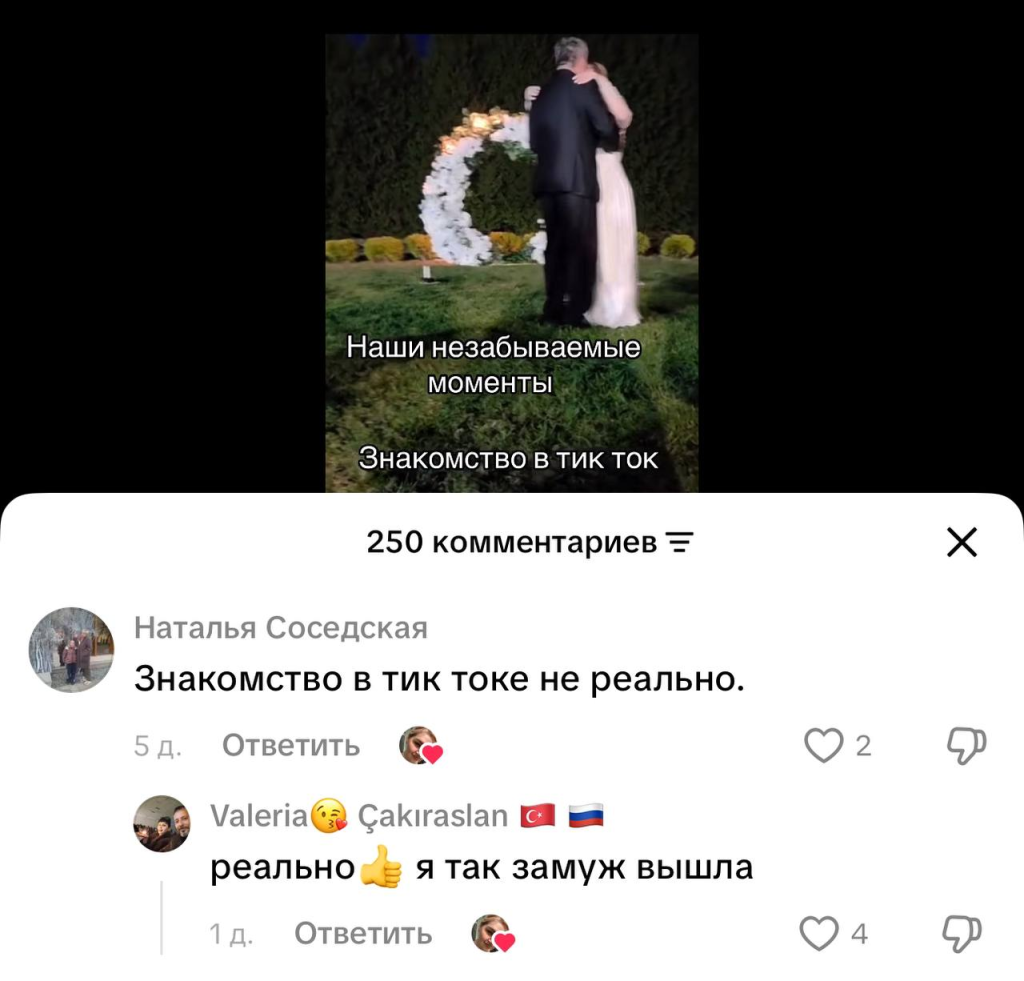
Task: Select the 250 комментариев header text
Action: [511, 542]
